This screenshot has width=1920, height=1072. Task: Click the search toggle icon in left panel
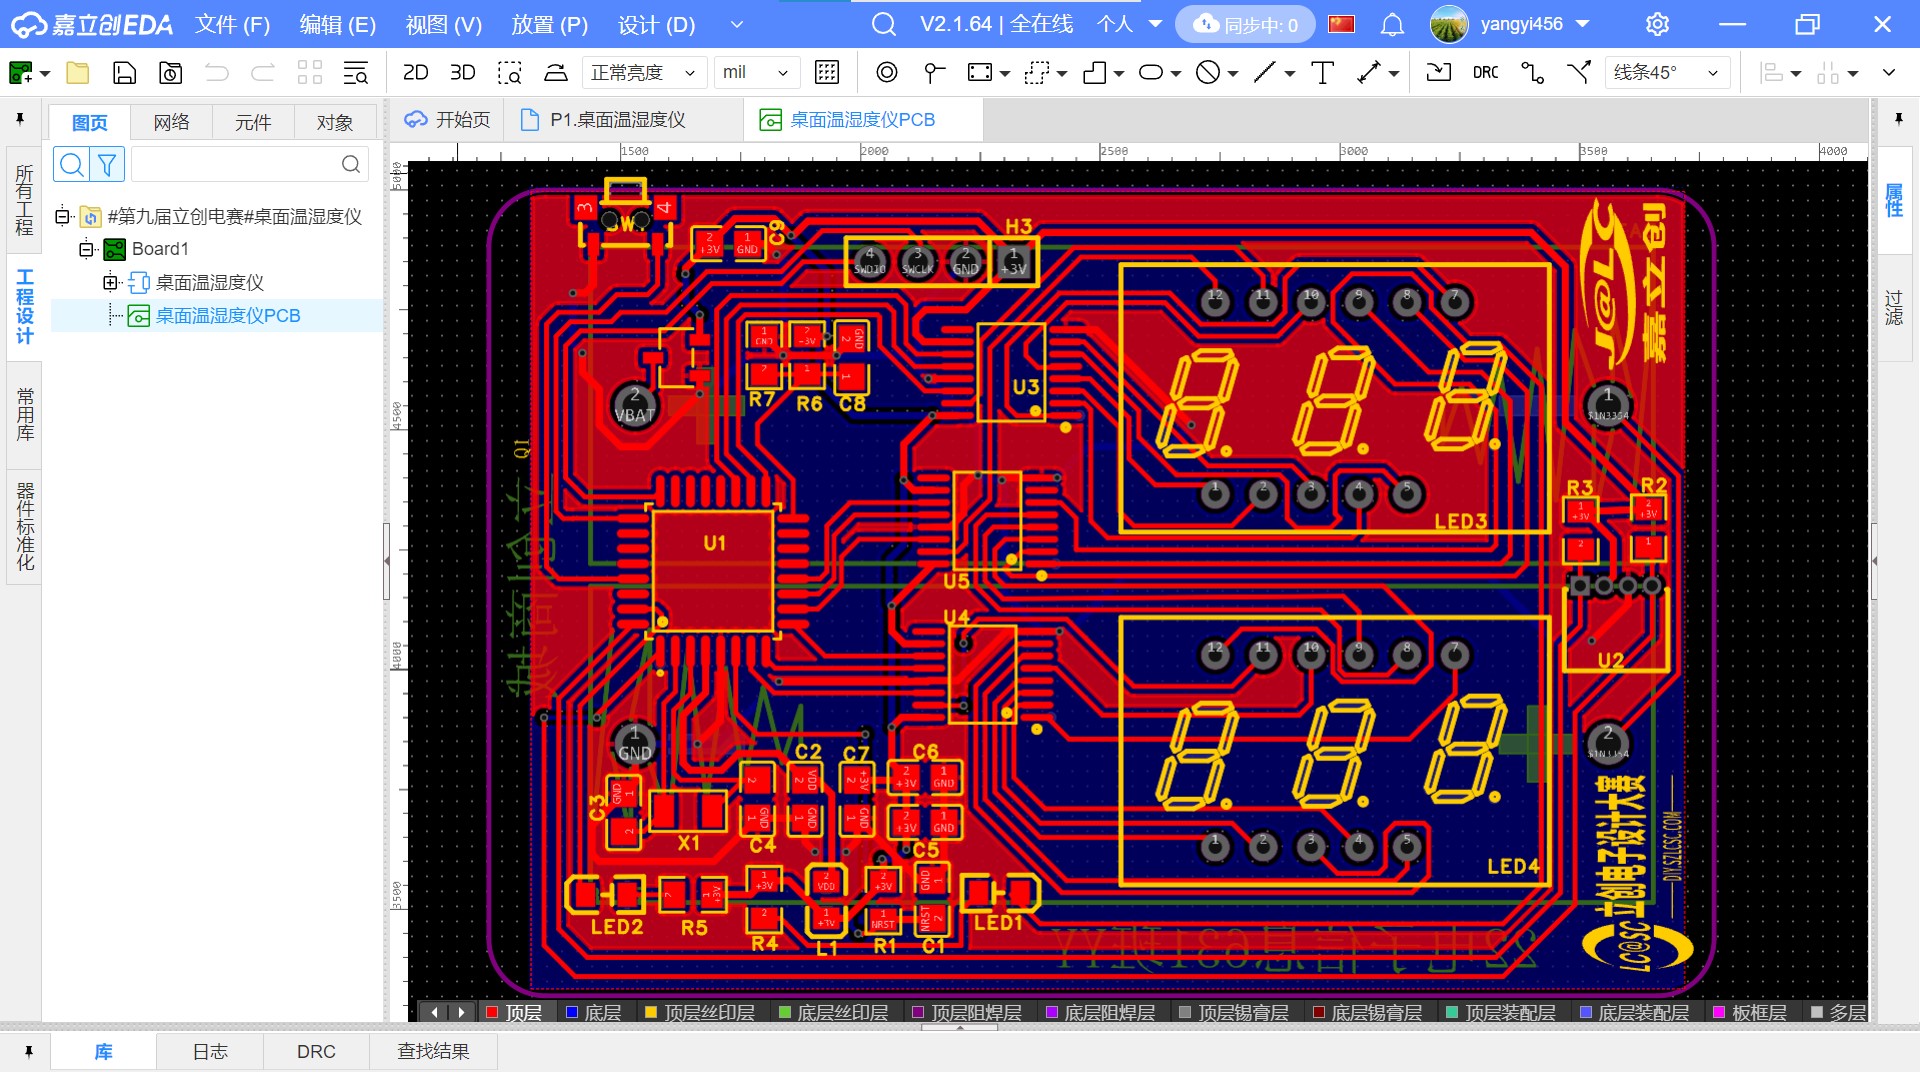point(71,164)
